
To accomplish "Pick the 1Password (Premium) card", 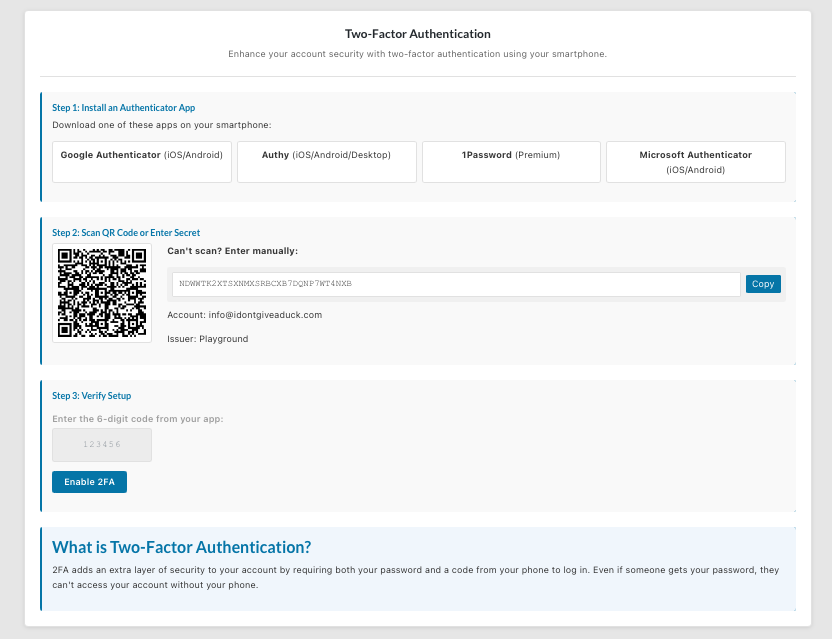I will [511, 161].
